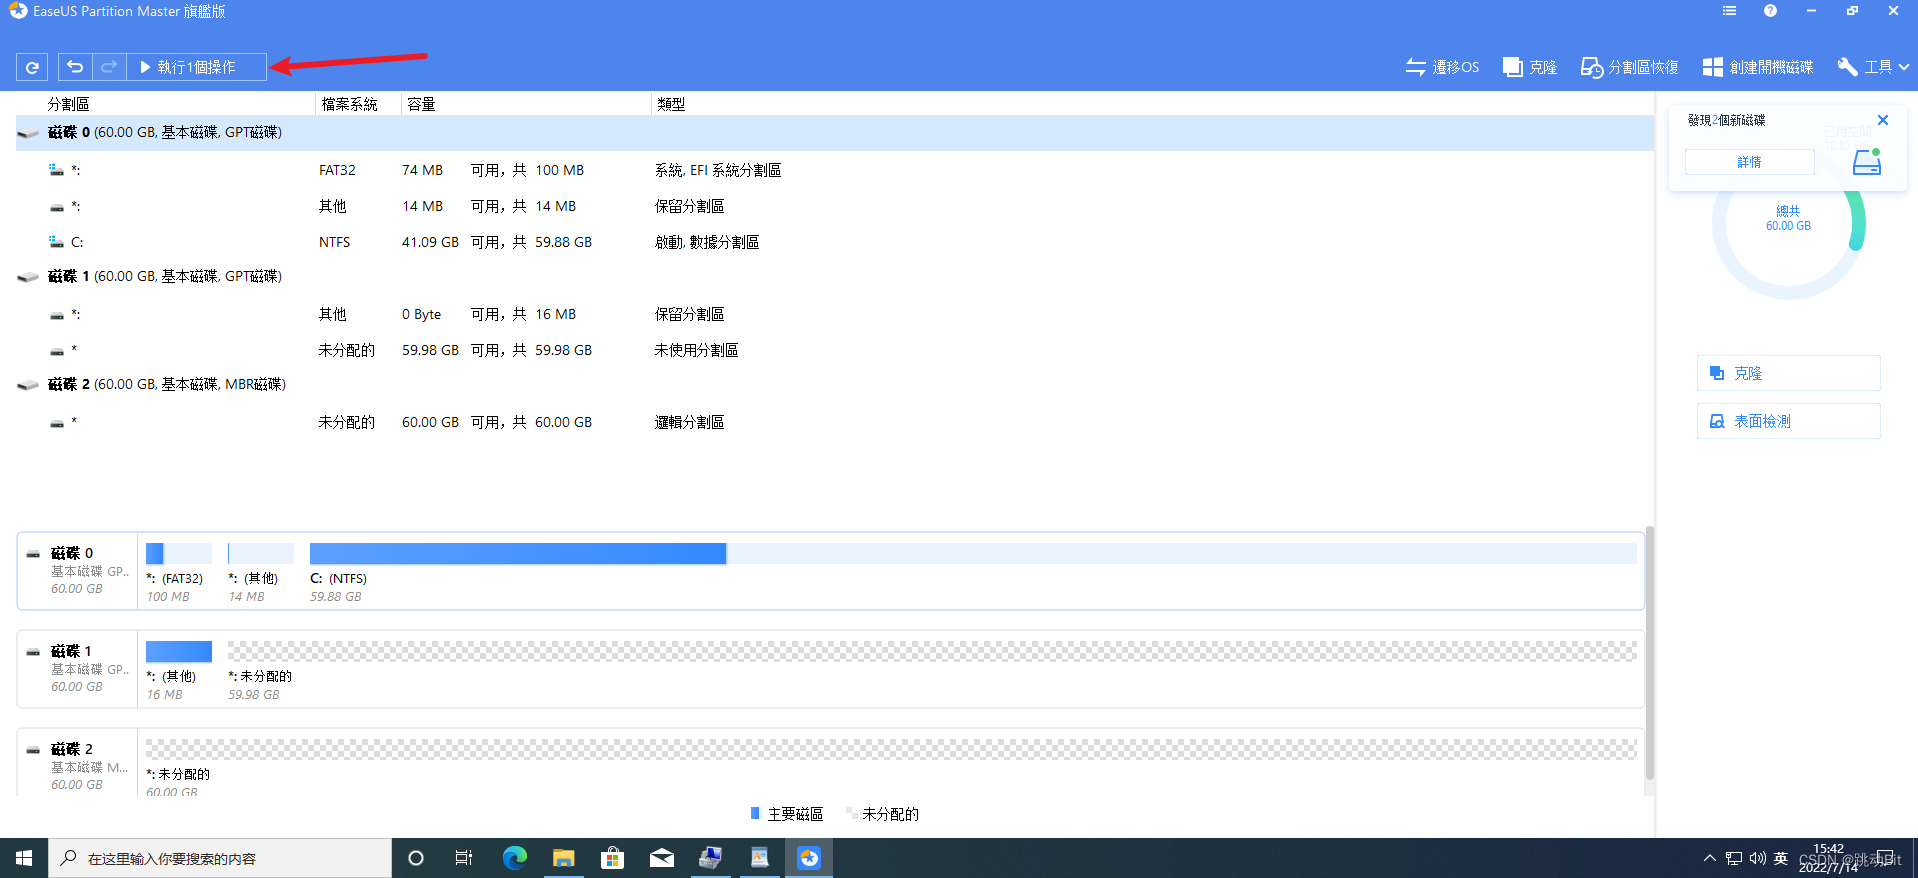Viewport: 1918px width, 878px height.
Task: Click the volume icon in system tray
Action: click(1757, 858)
